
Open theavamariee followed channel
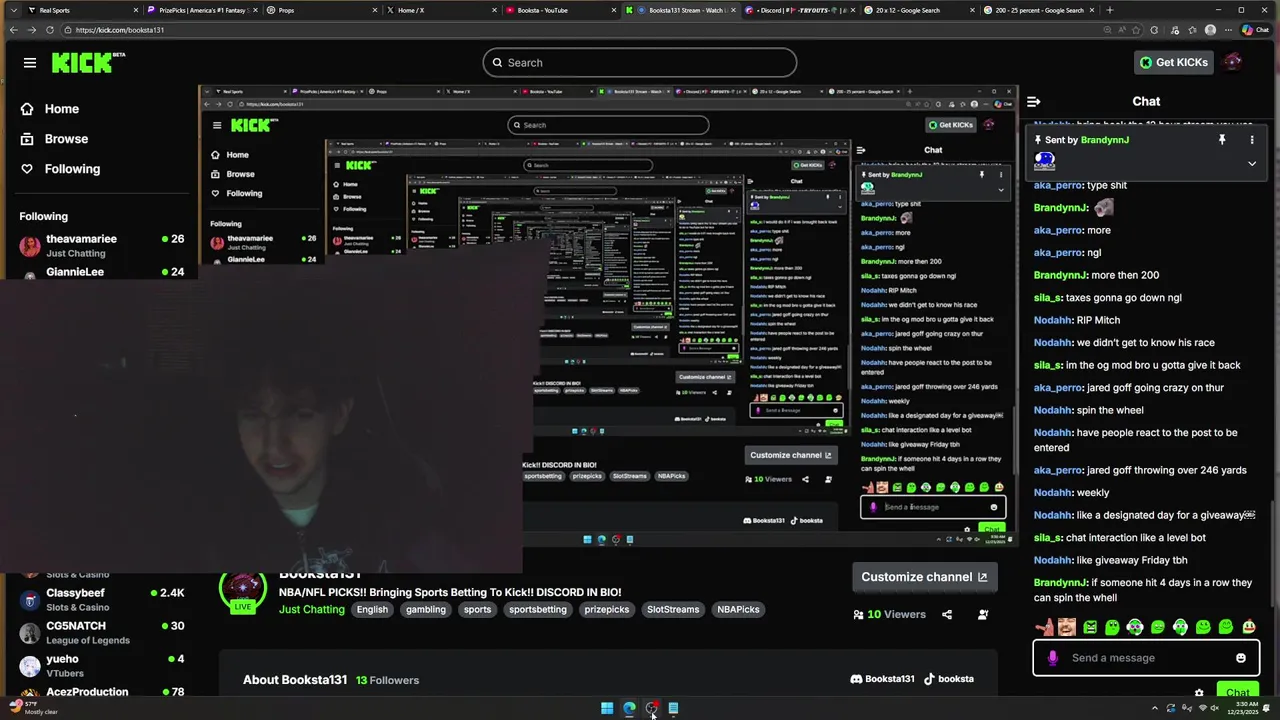pos(100,246)
